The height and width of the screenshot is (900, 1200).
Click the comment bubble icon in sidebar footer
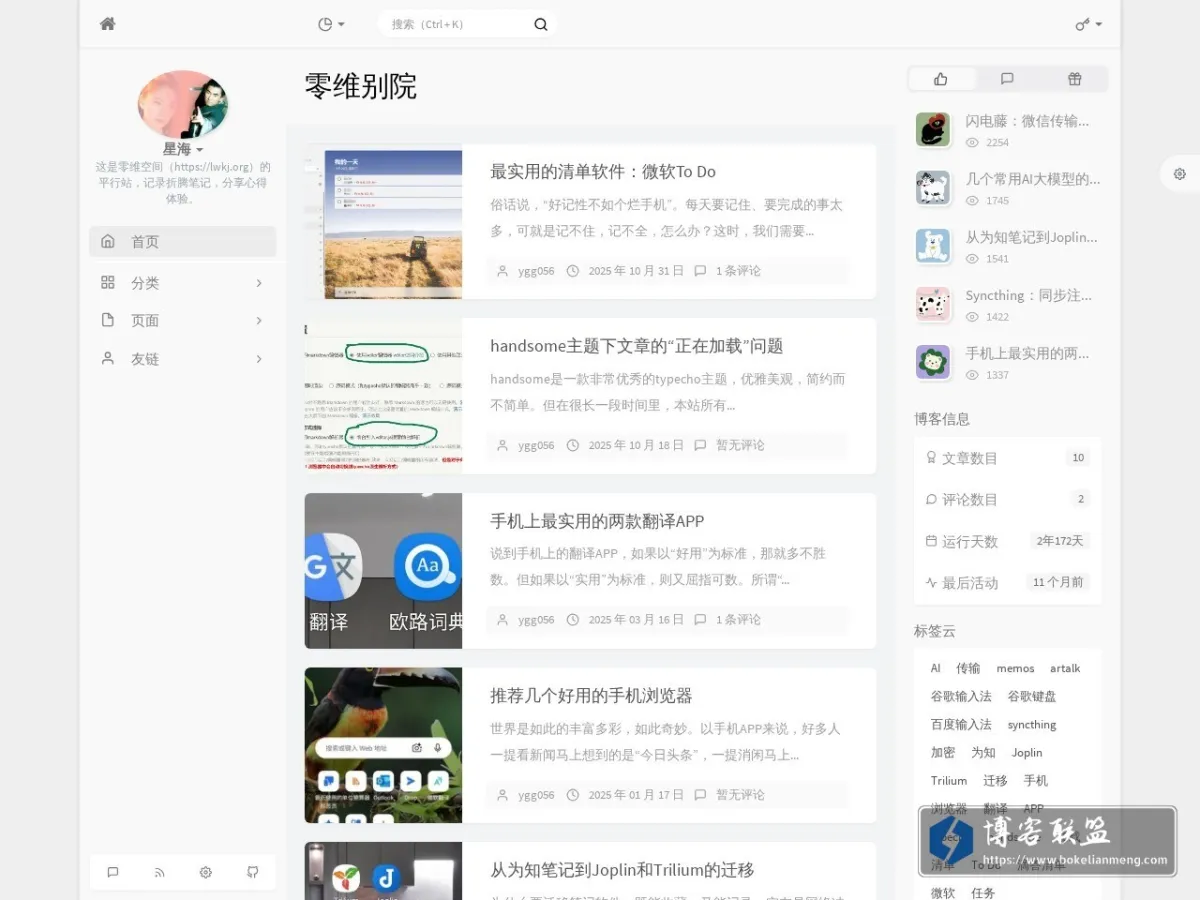(x=113, y=872)
